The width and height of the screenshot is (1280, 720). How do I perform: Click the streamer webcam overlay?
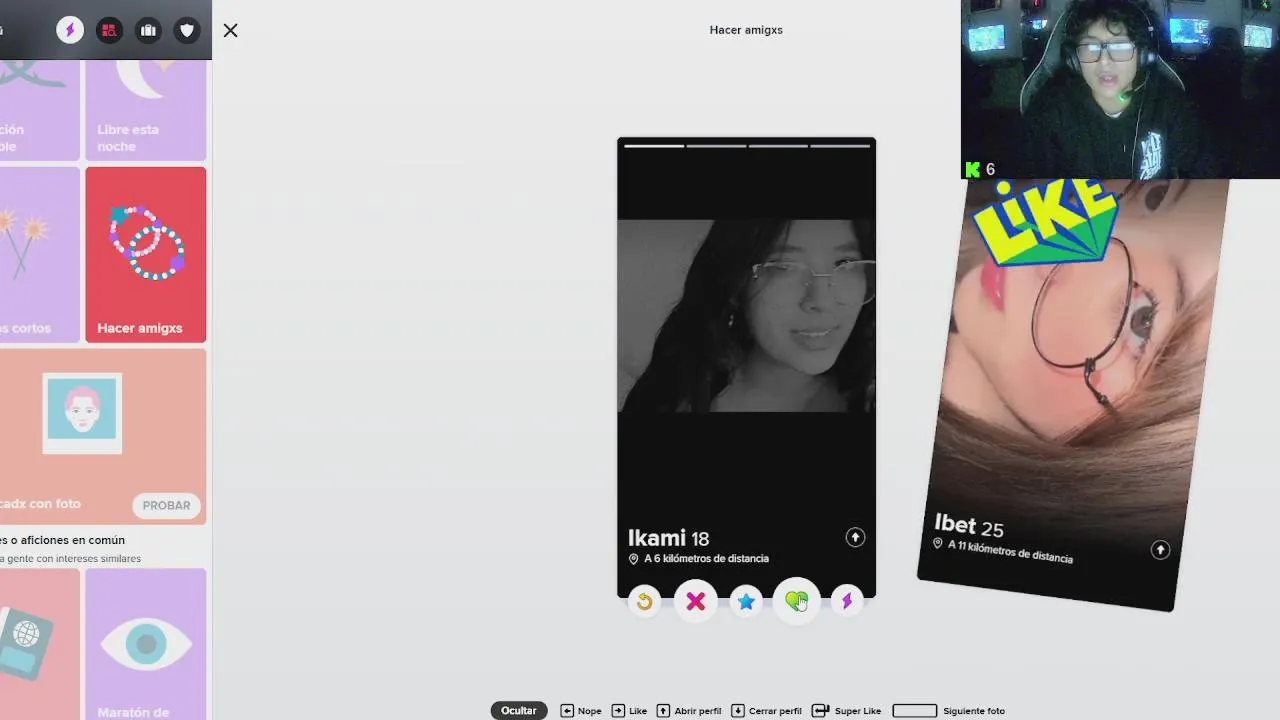tap(1120, 89)
